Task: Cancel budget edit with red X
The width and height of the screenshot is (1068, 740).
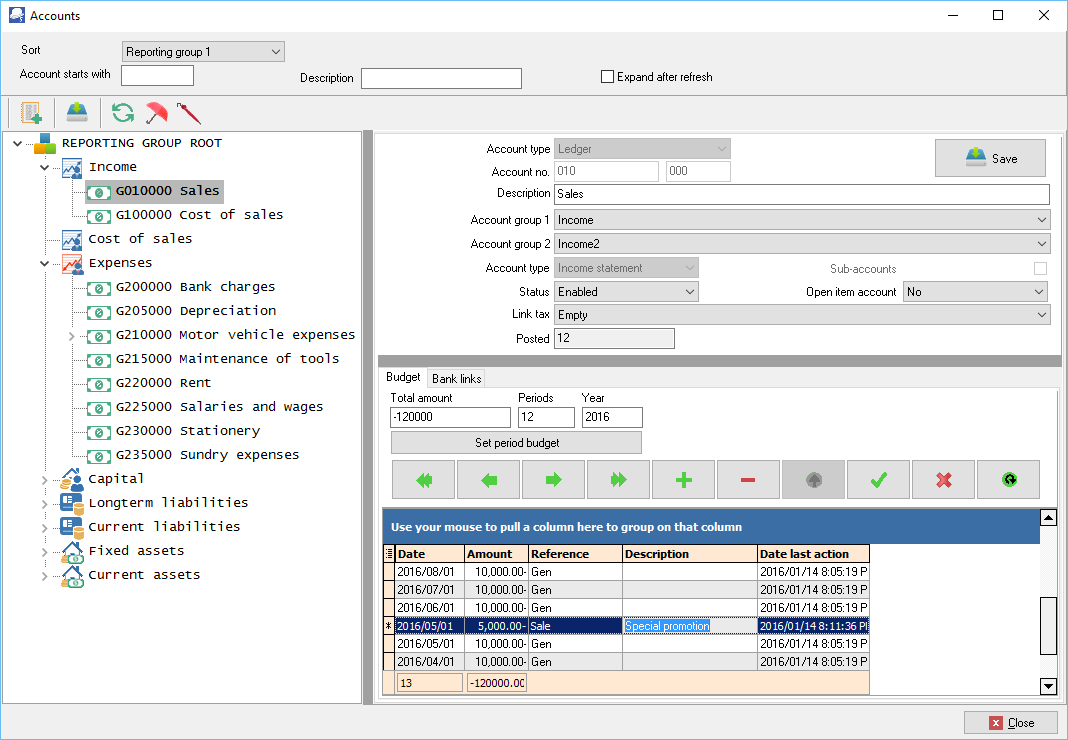Action: coord(943,480)
